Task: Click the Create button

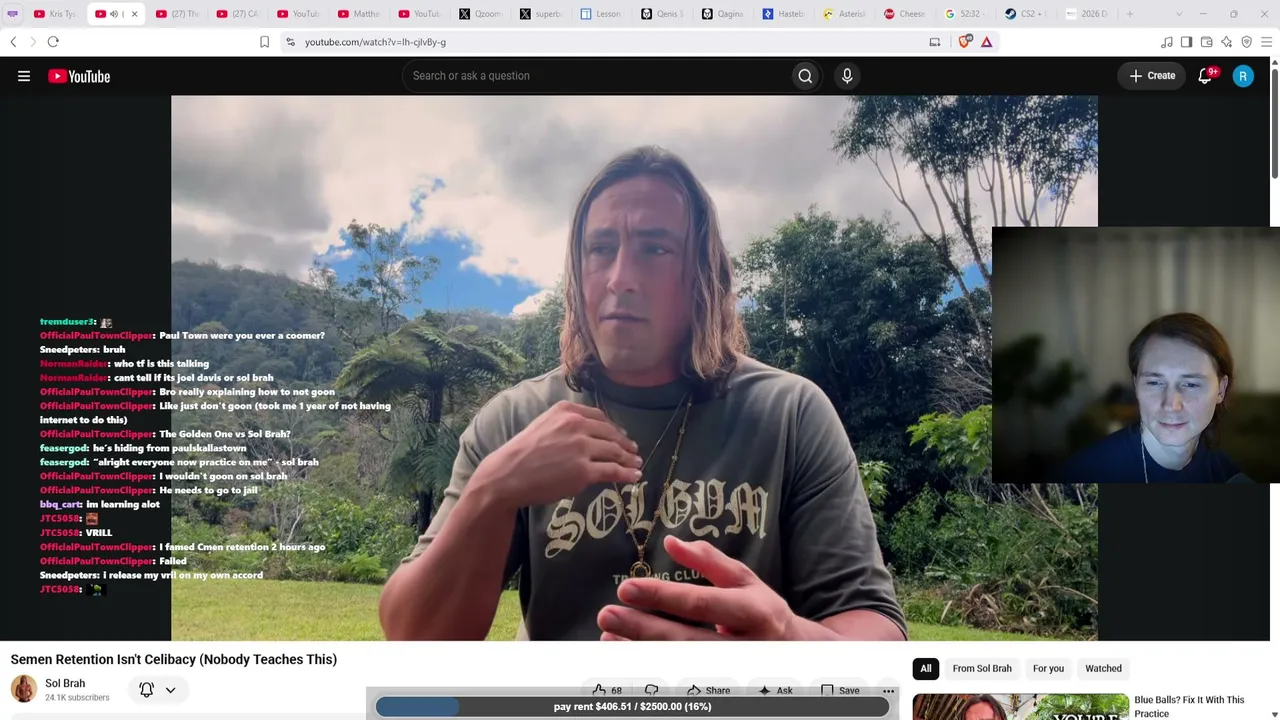Action: (1152, 76)
